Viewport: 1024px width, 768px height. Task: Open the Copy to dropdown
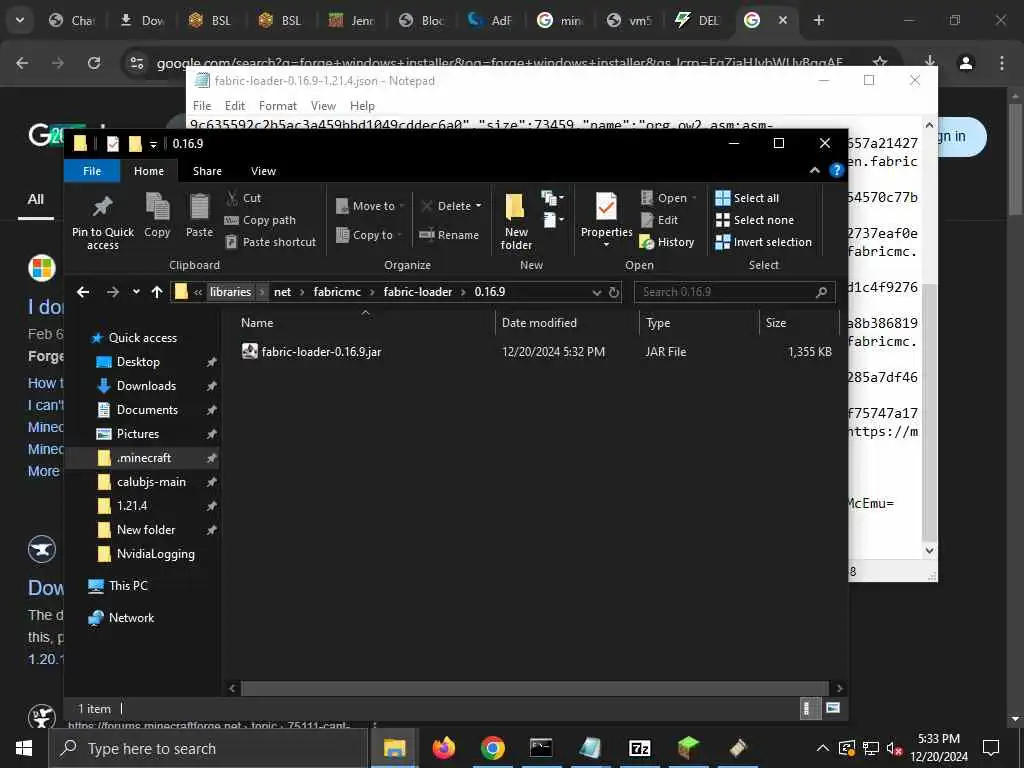click(x=369, y=235)
